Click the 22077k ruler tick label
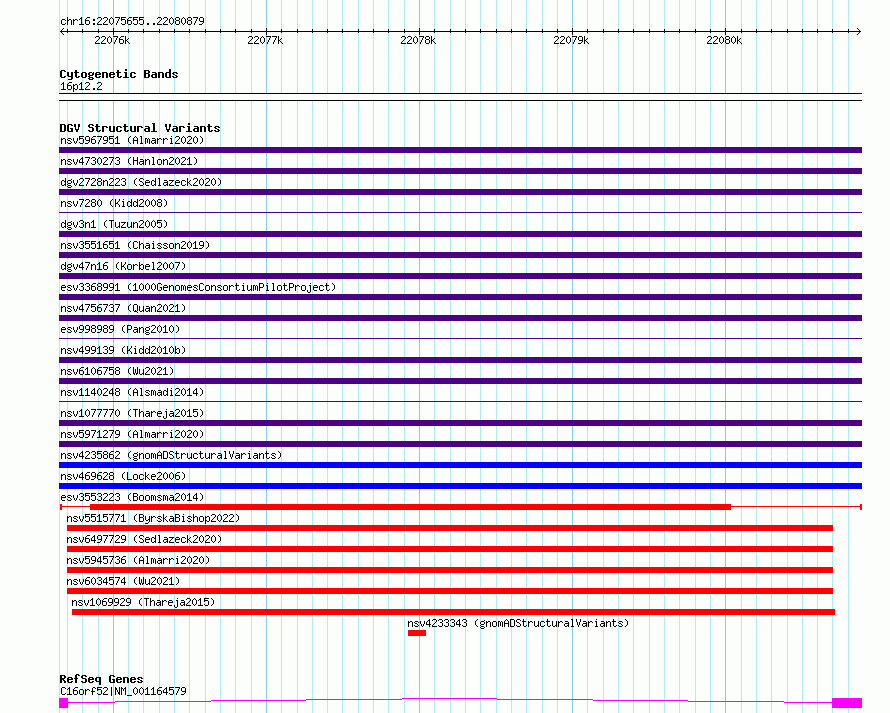 [265, 40]
